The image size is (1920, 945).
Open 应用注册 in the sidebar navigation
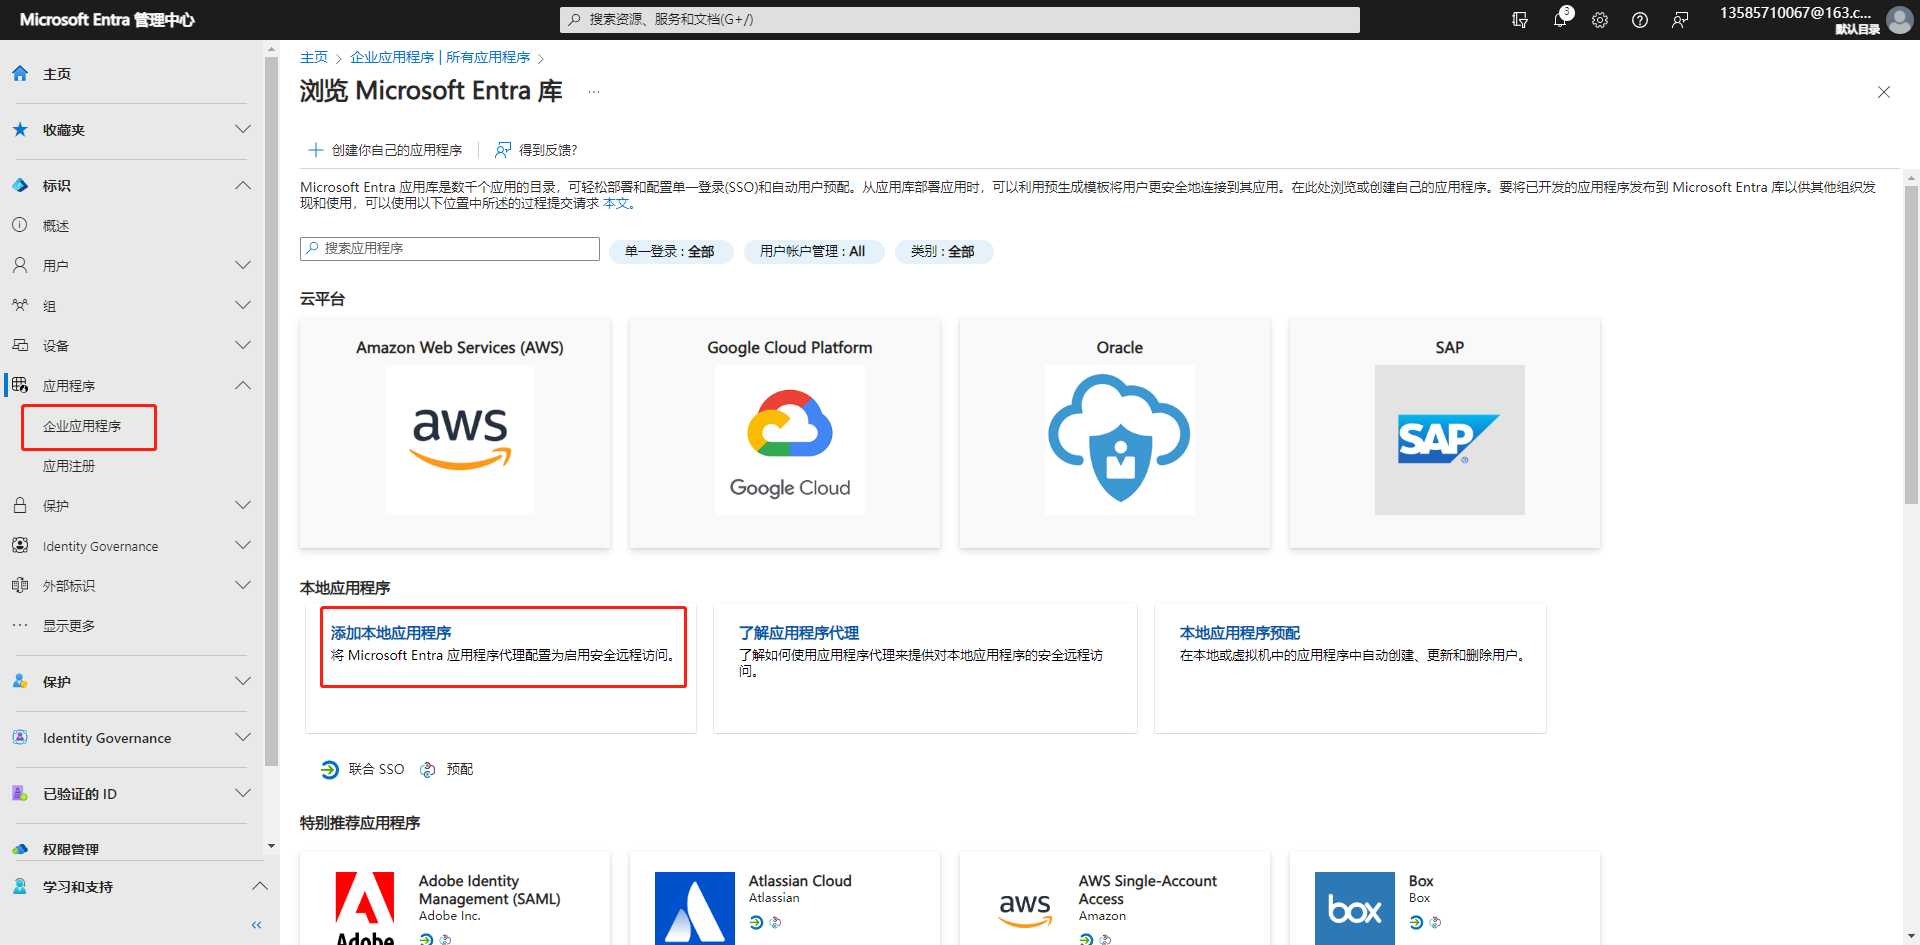[67, 465]
